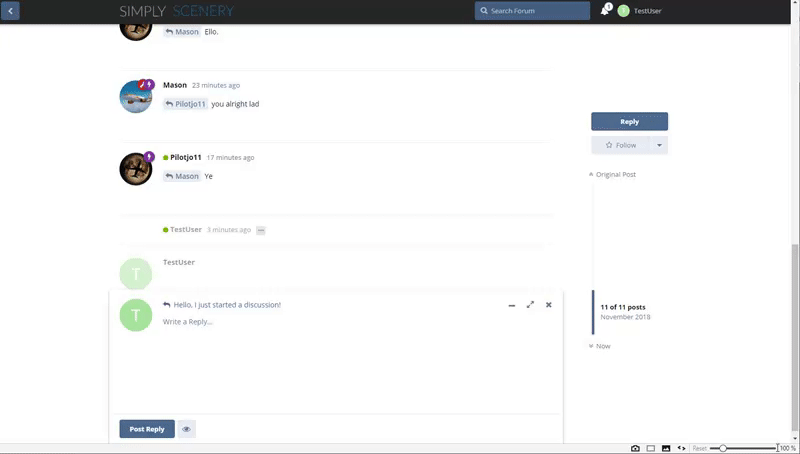Screen dimensions: 800x454
Task: Expand the hidden post ellipsis button
Action: click(261, 231)
